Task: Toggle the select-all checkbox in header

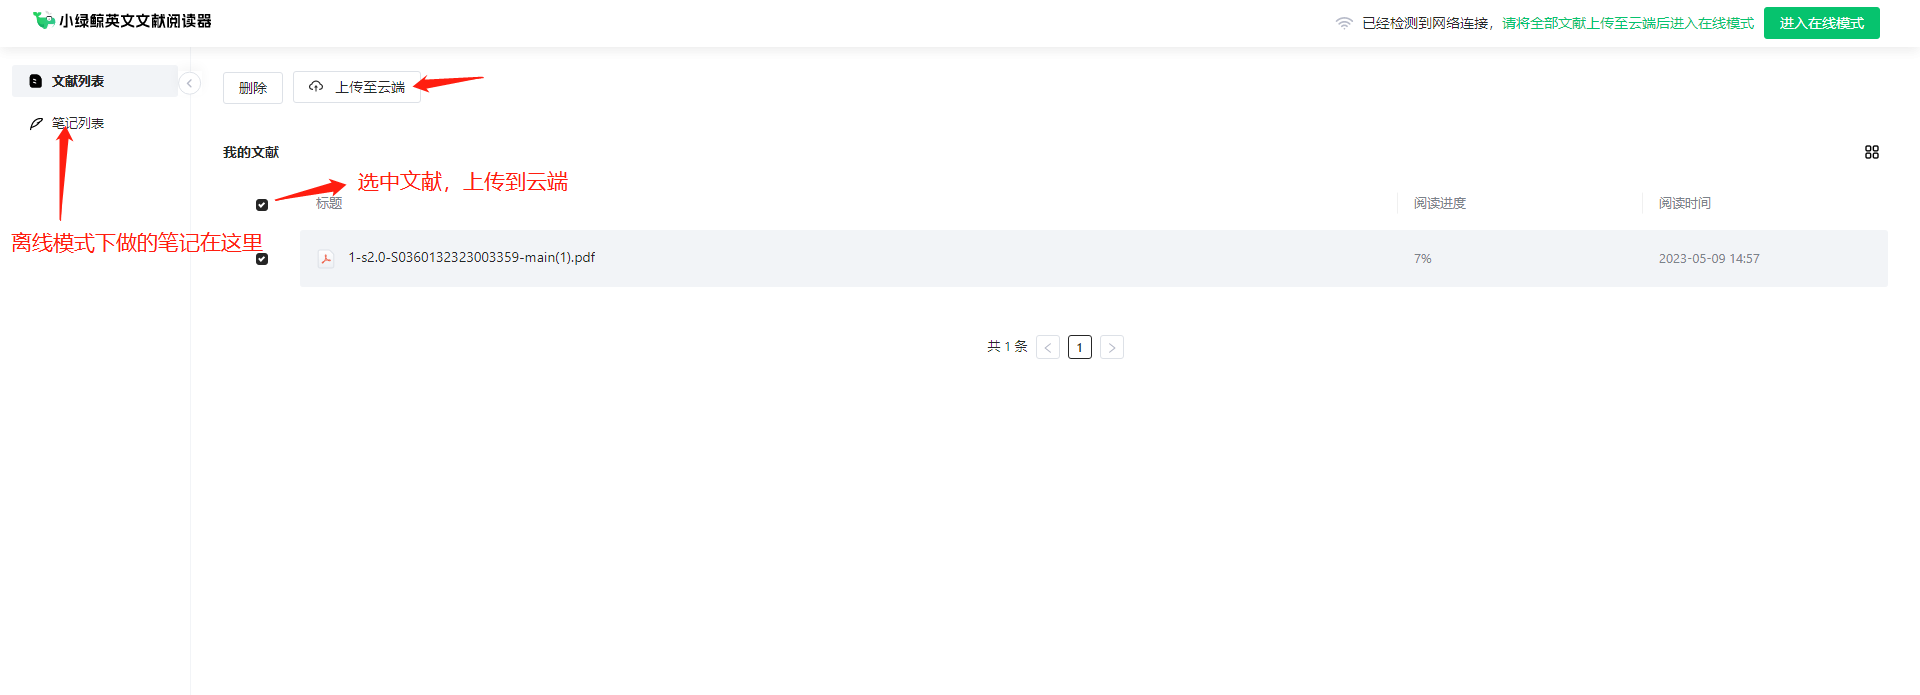Action: [x=262, y=205]
